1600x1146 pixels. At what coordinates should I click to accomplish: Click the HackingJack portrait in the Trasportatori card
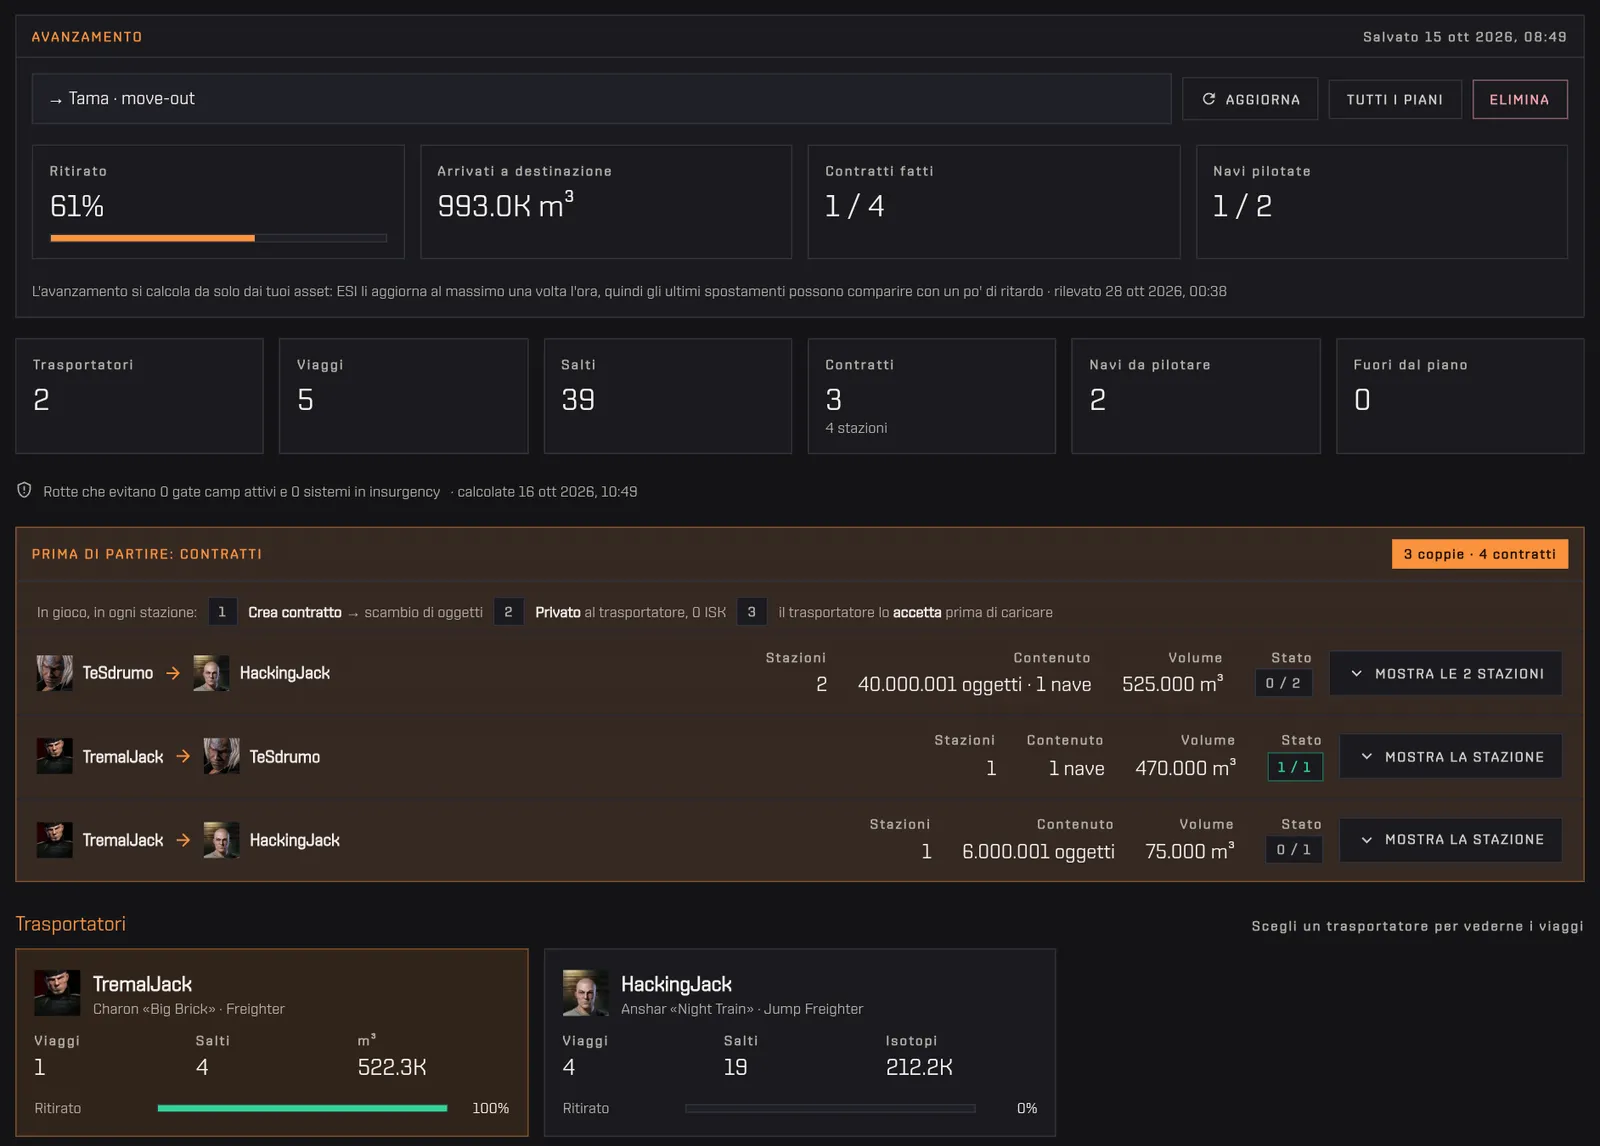pos(585,993)
